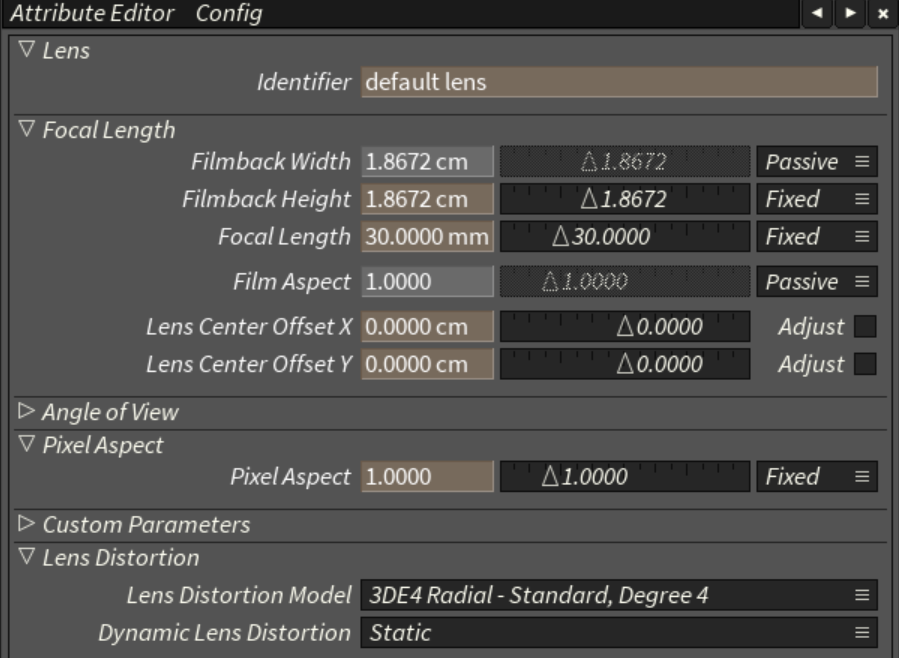Open Focal Length Fixed mode dropdown
The width and height of the screenshot is (899, 658).
point(816,237)
